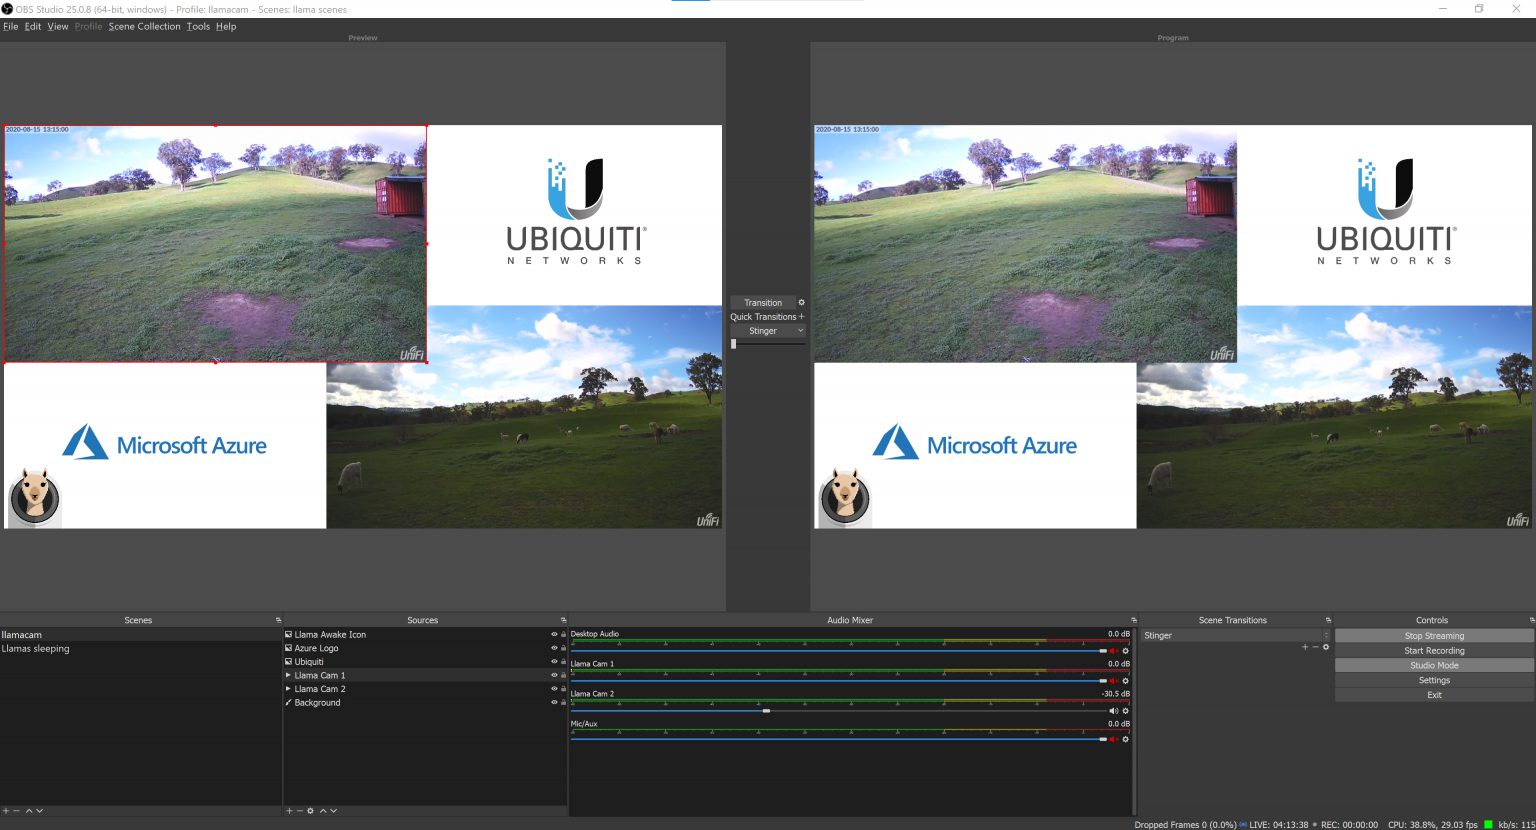Unmute Llama Cam 1 speaker icon

click(x=1114, y=681)
